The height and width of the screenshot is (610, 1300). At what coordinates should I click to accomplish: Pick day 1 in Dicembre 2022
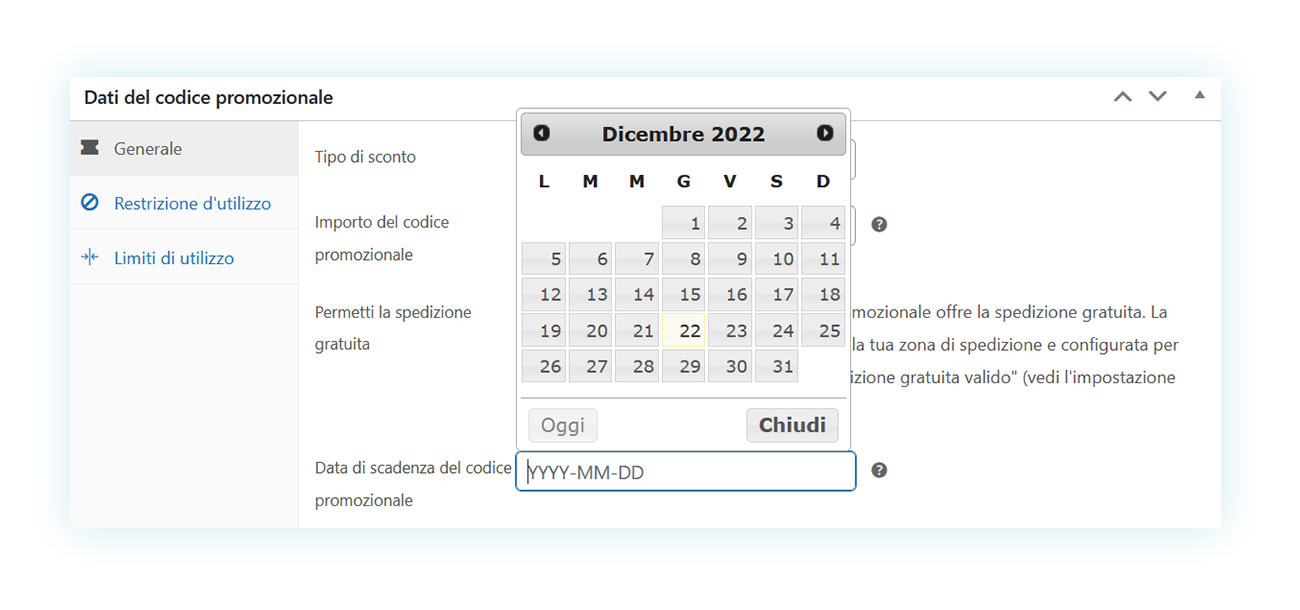click(x=684, y=222)
